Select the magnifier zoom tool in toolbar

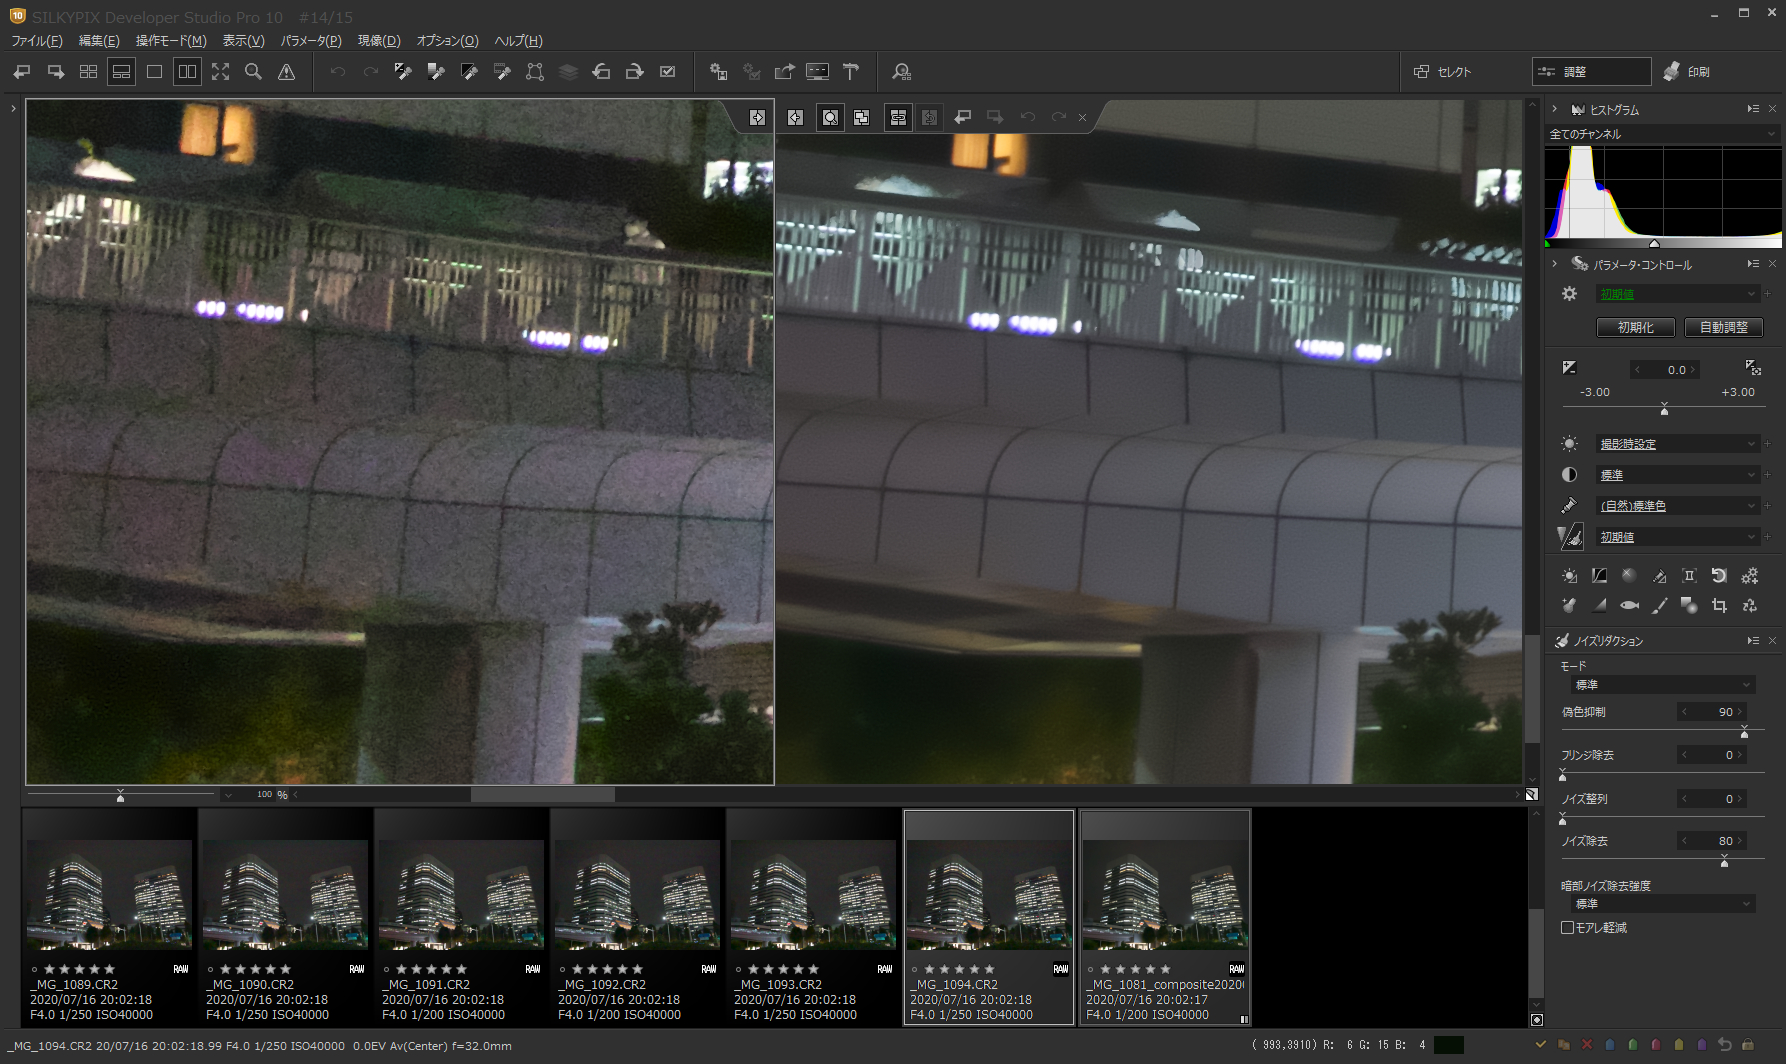pos(253,72)
